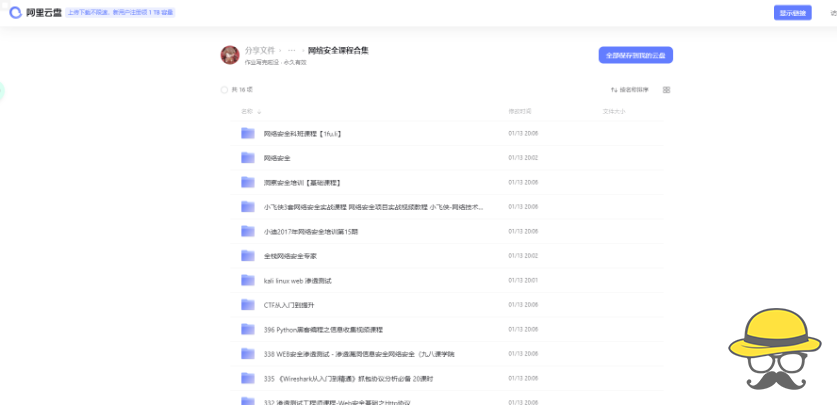Click the date in kali linux web row

(523, 280)
